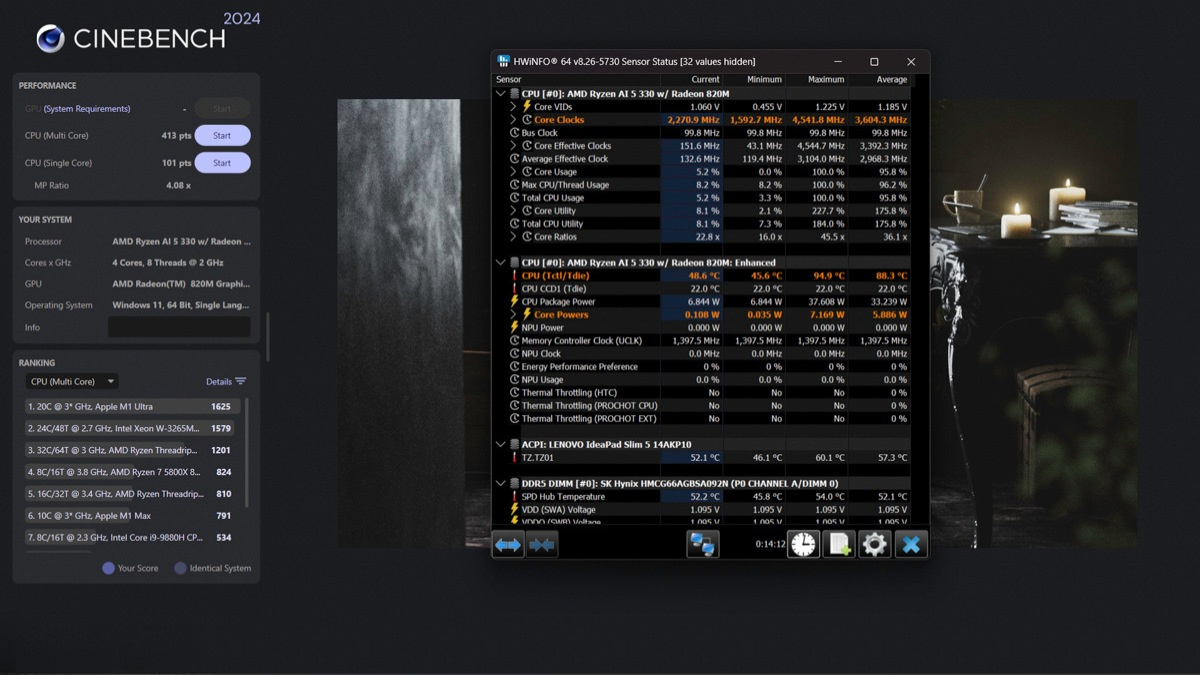Select ranking entry Apple M1 Max

(x=129, y=516)
